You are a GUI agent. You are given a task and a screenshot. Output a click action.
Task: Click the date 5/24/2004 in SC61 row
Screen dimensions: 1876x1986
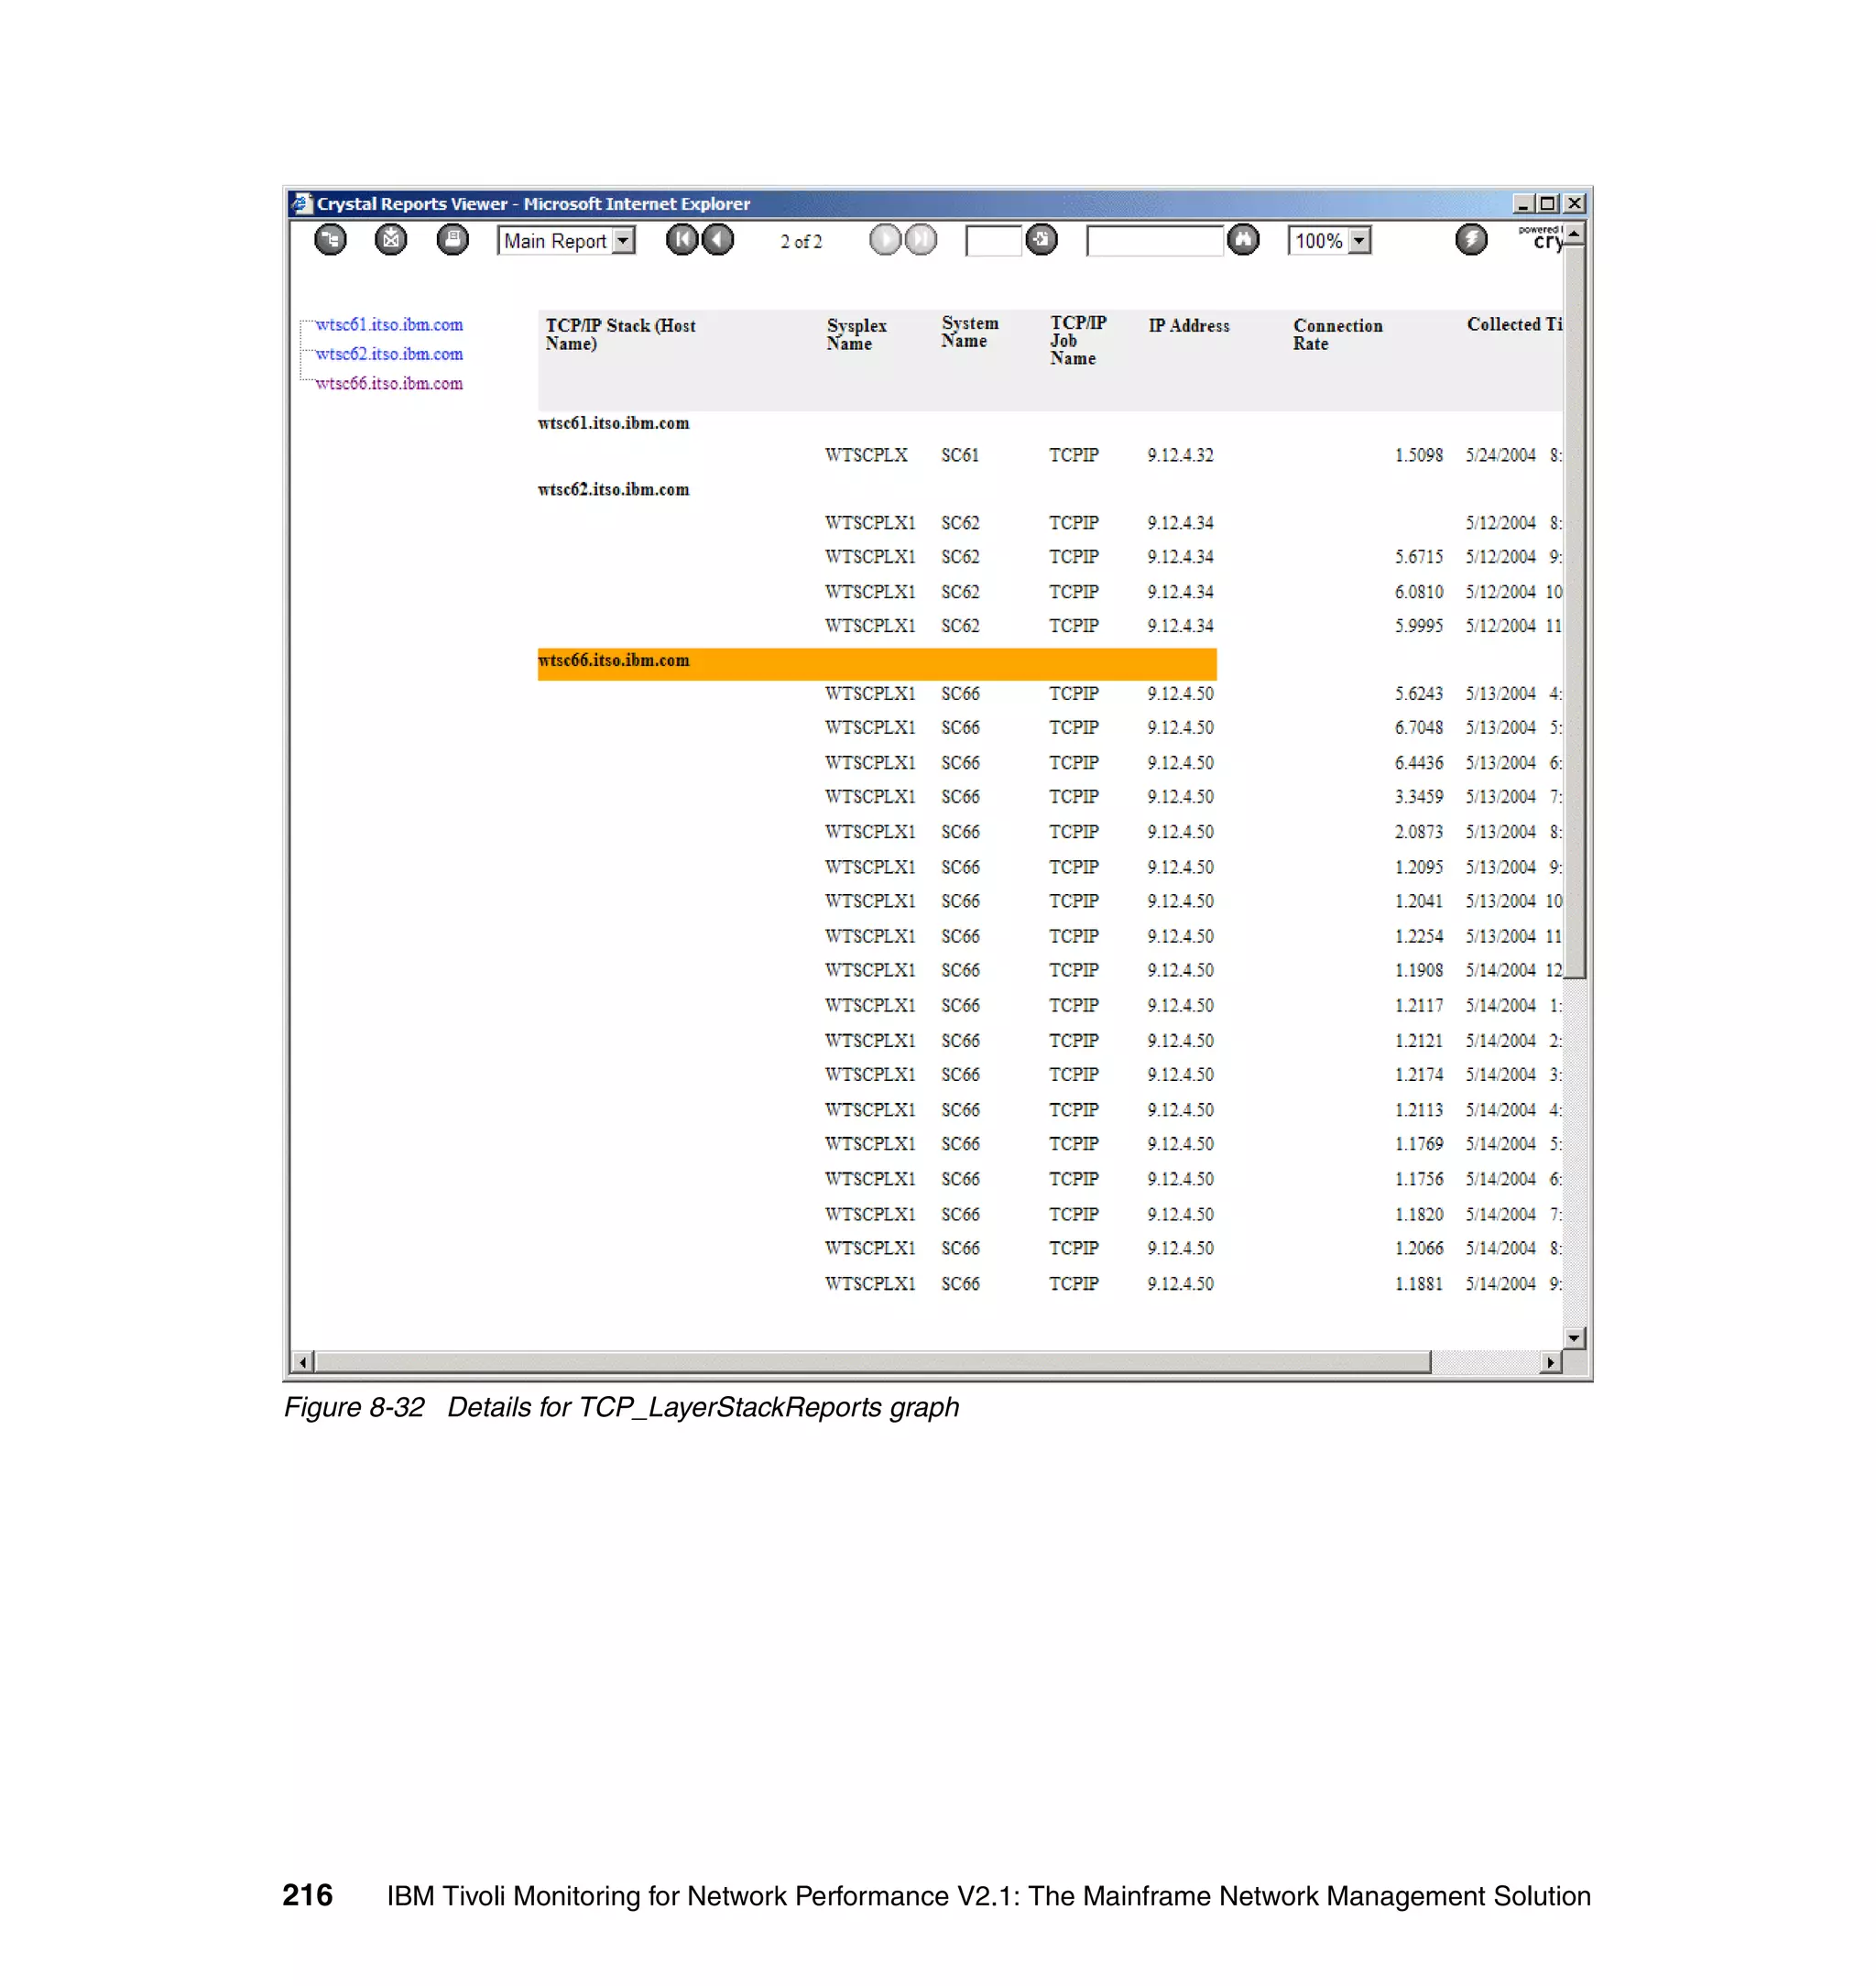[1501, 456]
